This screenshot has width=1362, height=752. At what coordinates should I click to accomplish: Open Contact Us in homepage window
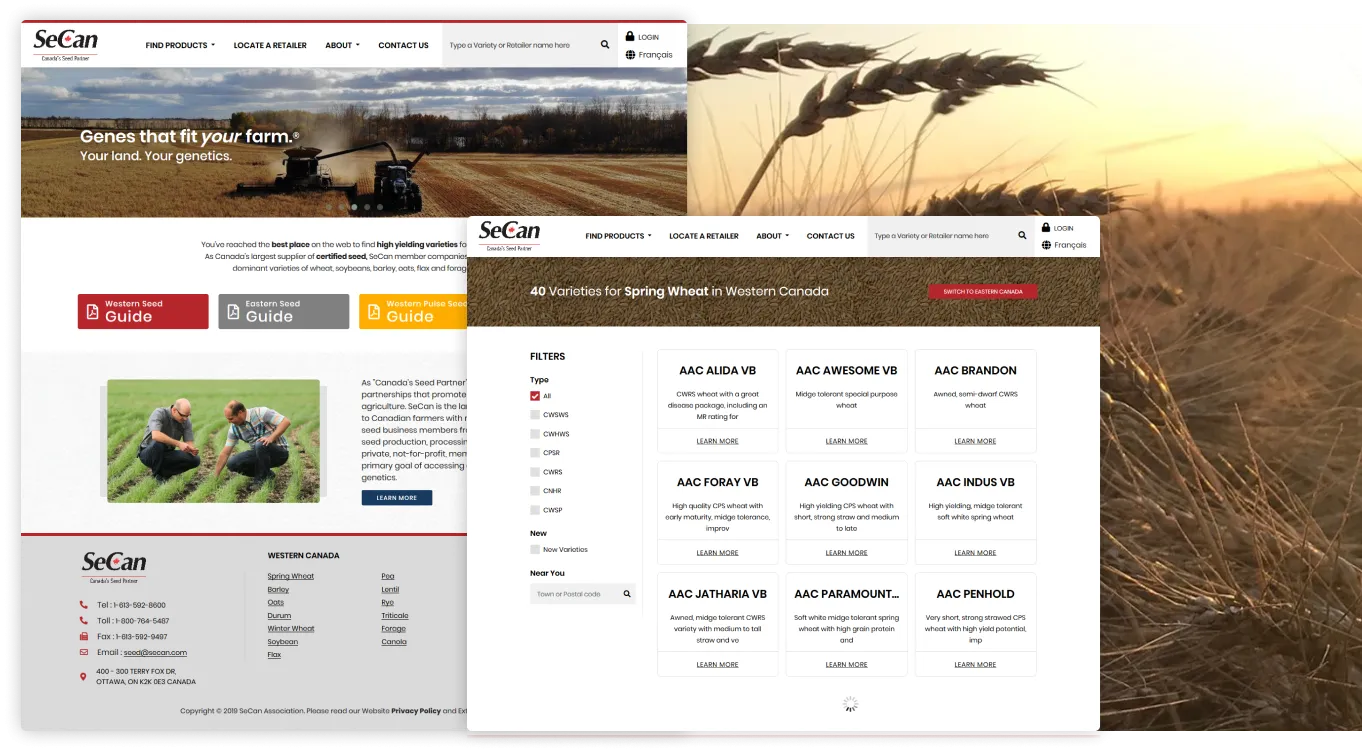point(403,45)
